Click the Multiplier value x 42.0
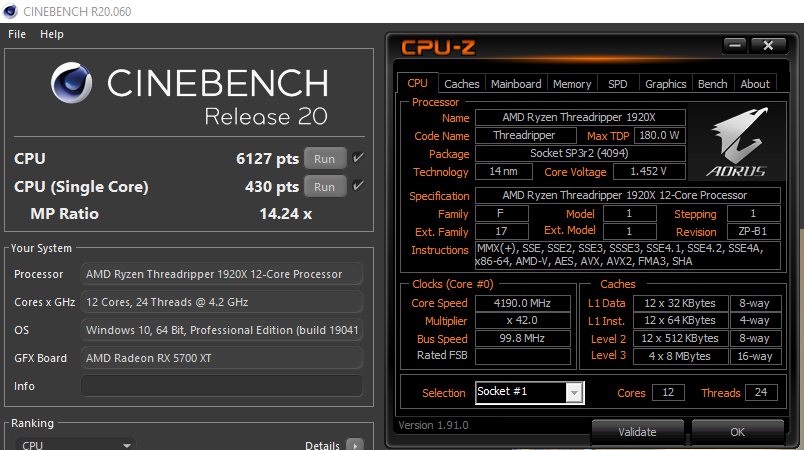 point(522,320)
